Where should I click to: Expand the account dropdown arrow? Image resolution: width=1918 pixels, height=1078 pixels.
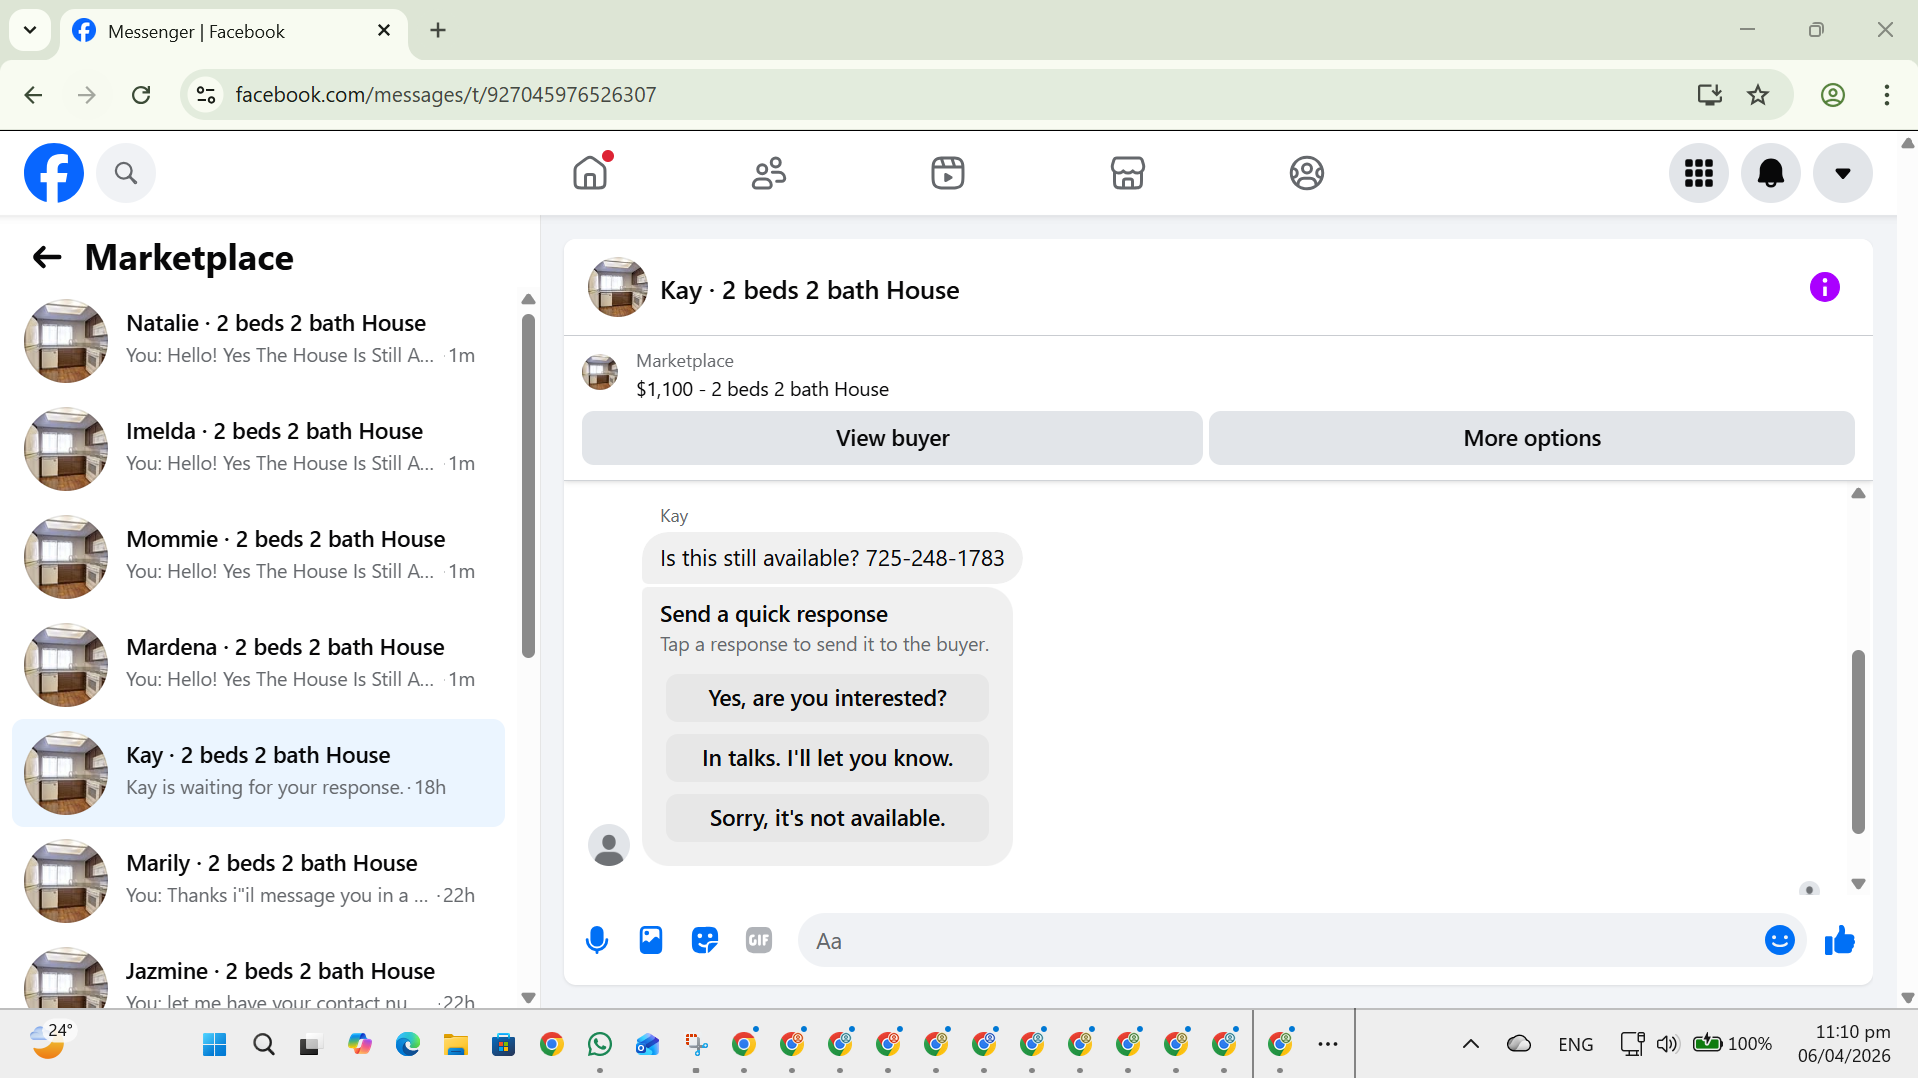tap(1843, 173)
